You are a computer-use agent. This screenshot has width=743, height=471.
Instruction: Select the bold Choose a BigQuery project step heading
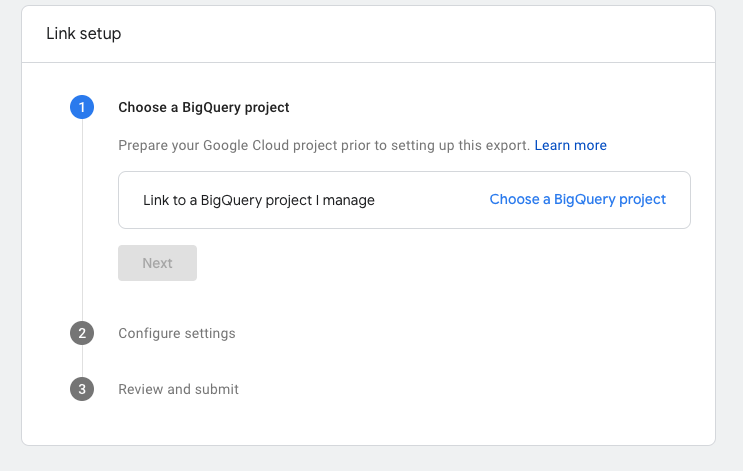204,108
